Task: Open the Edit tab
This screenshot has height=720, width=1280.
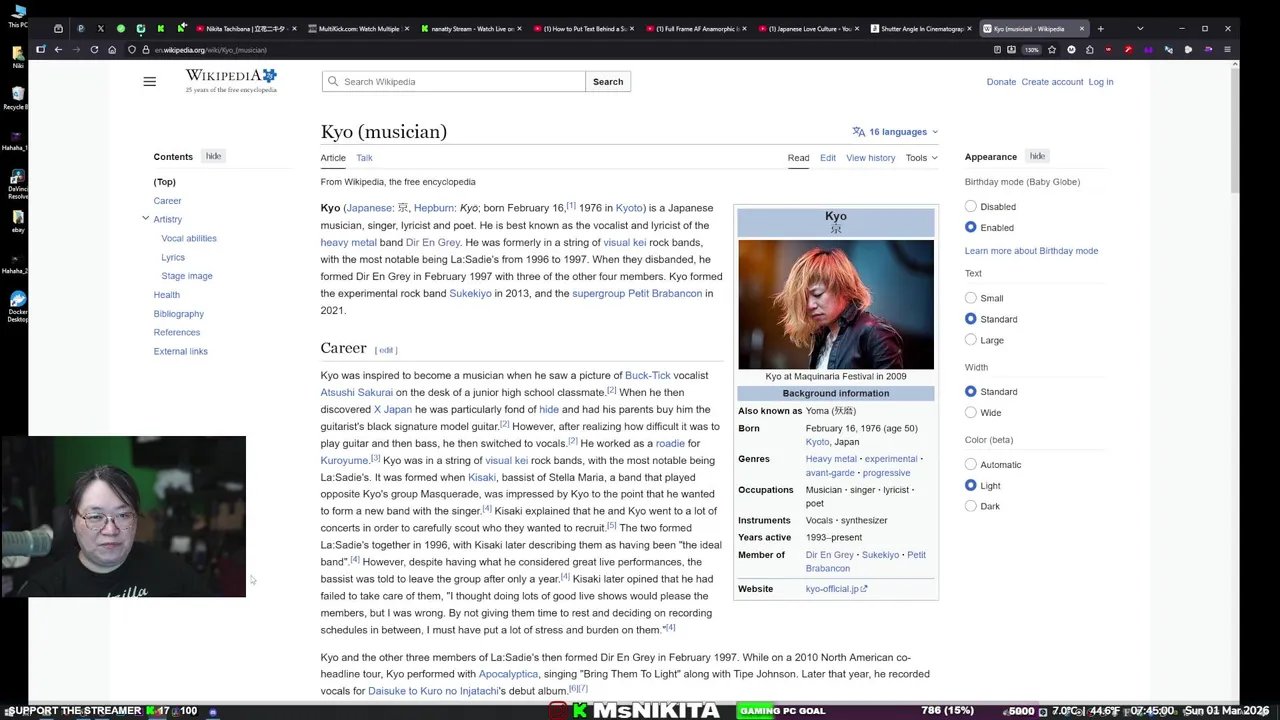Action: pyautogui.click(x=828, y=158)
